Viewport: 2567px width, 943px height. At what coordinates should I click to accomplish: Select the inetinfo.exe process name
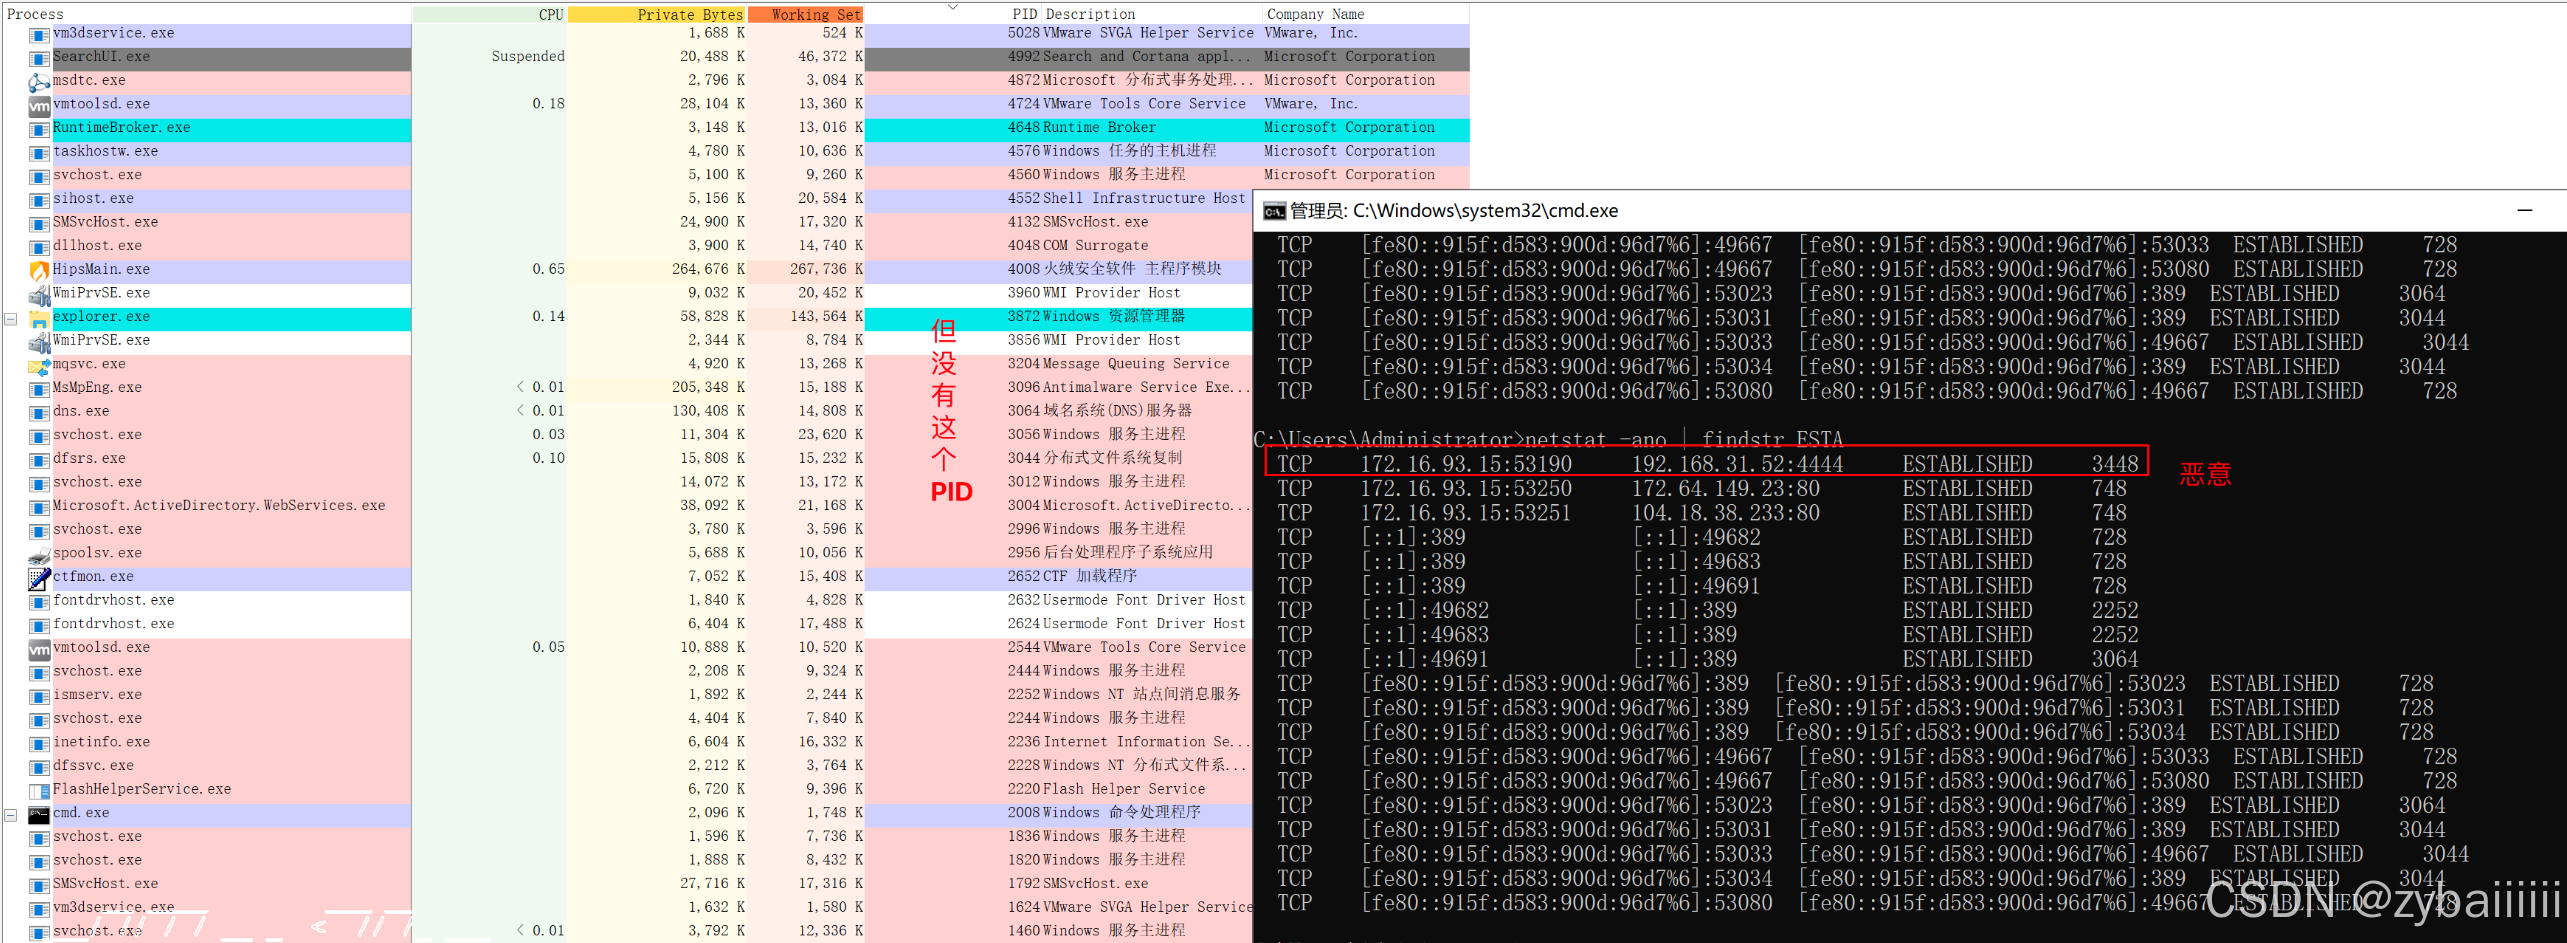click(x=101, y=742)
